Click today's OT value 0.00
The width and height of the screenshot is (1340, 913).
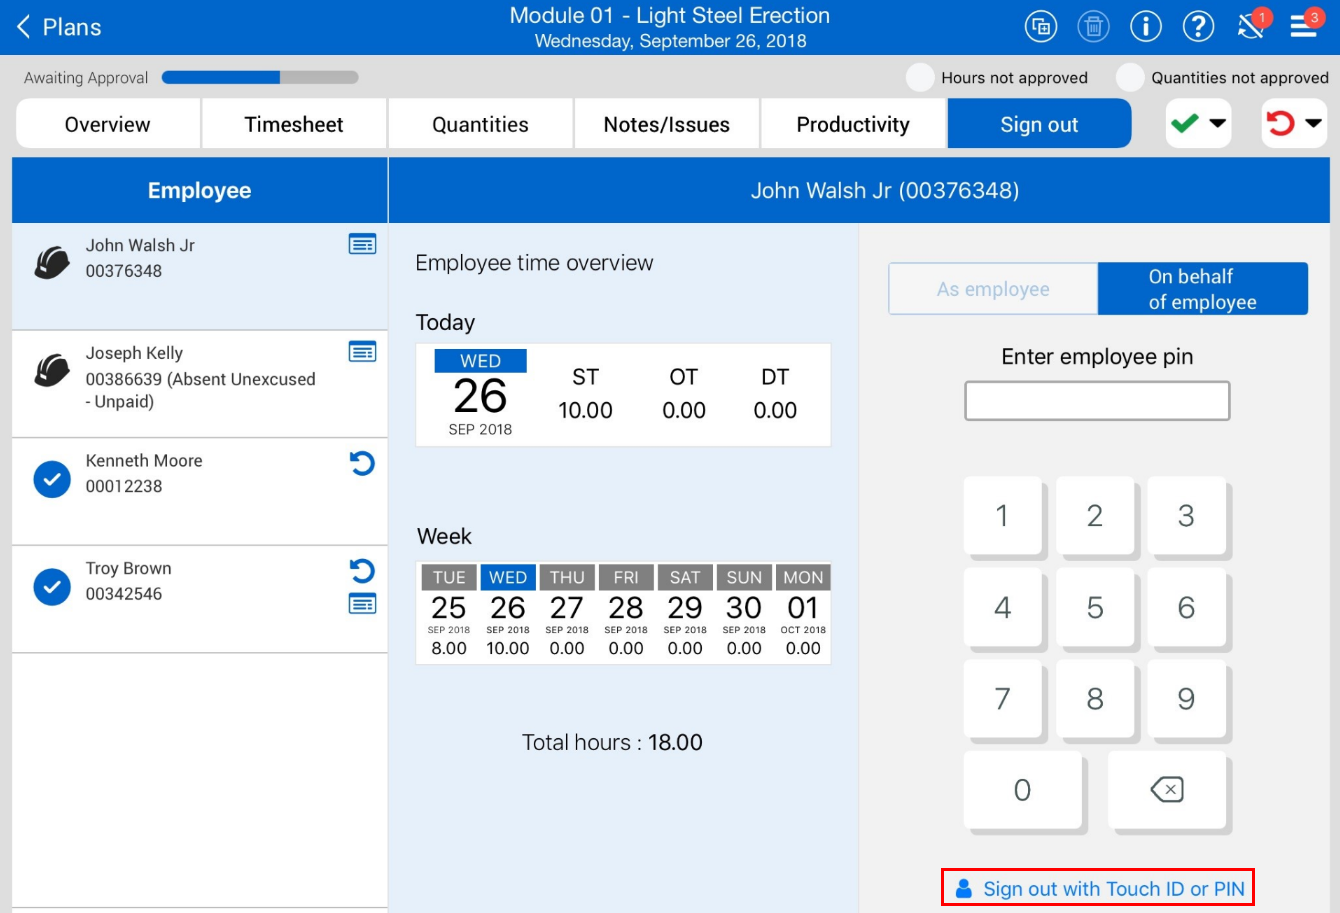click(684, 411)
